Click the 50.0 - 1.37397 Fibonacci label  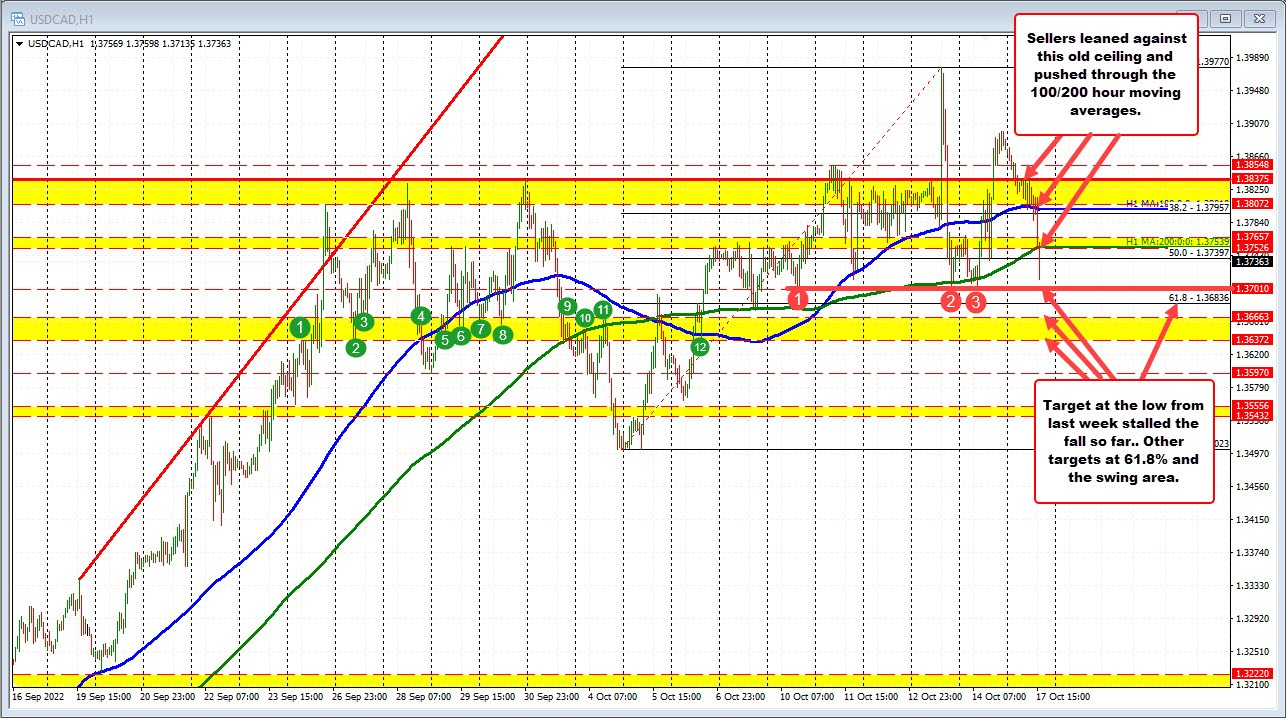point(1197,254)
